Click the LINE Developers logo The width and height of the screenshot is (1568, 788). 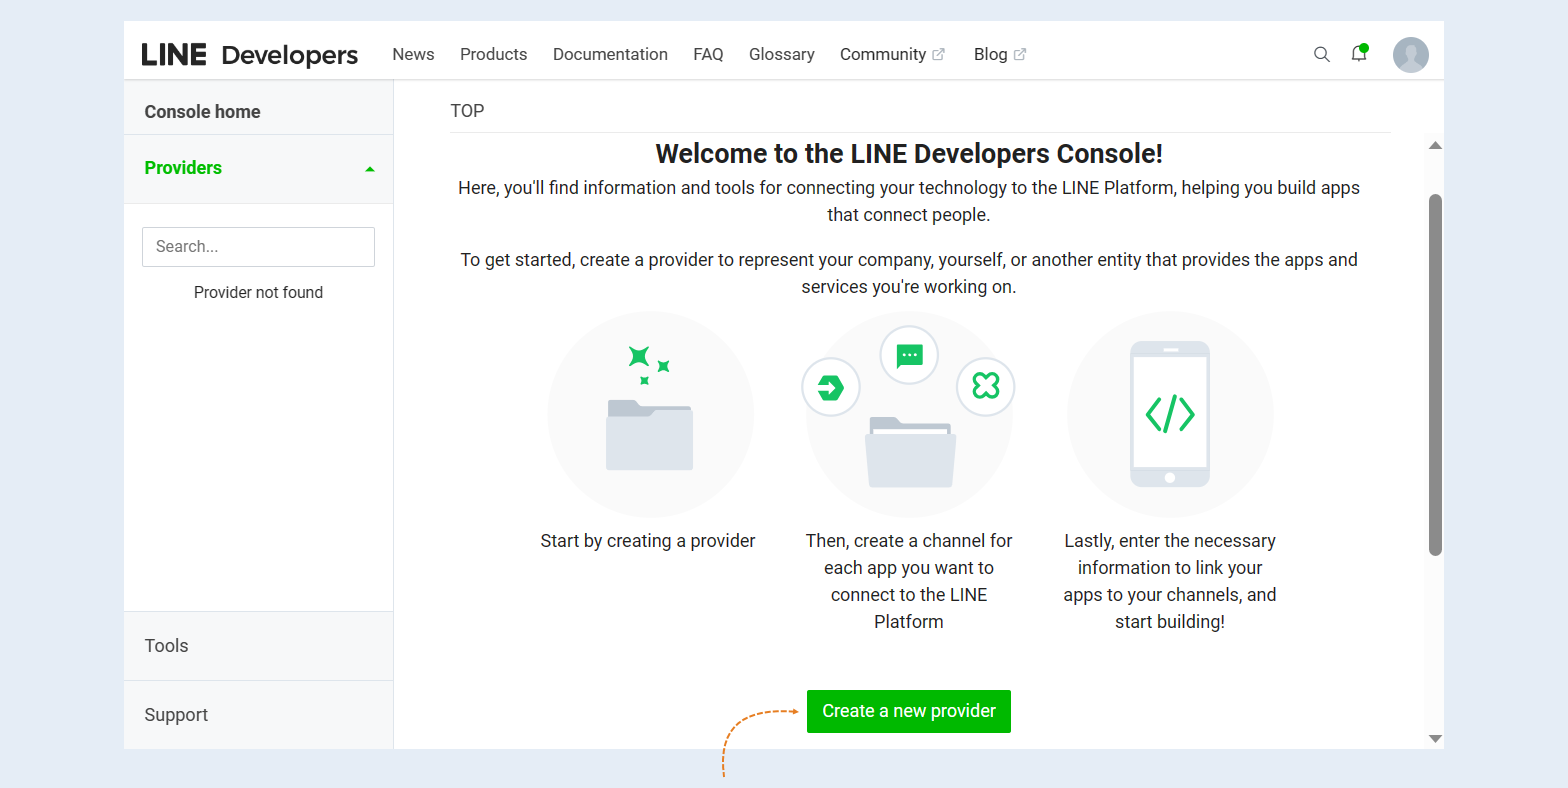249,54
